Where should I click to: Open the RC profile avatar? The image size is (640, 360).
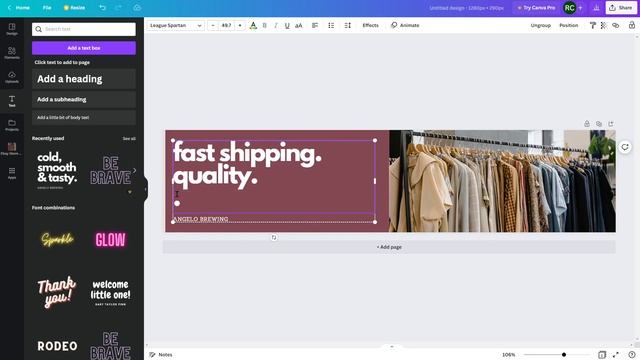click(x=569, y=8)
